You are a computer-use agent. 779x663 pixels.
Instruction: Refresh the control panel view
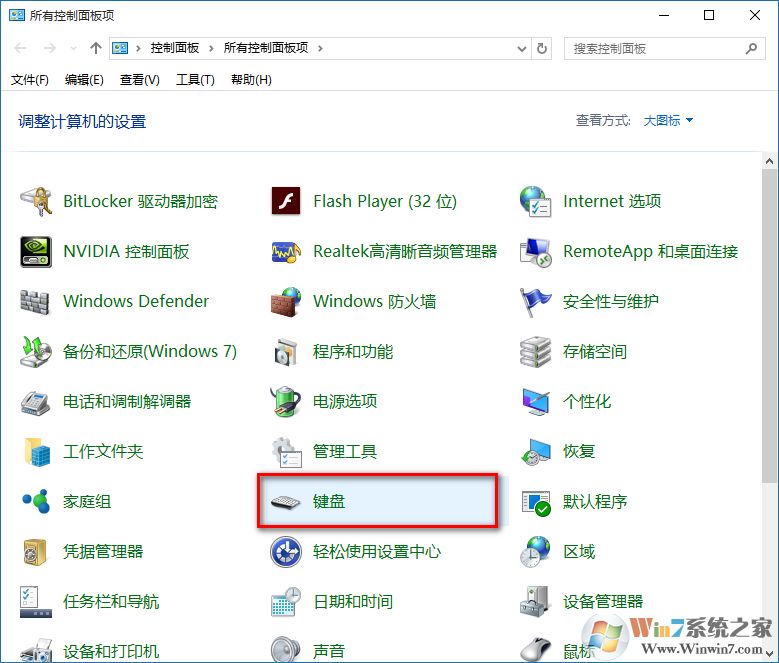pyautogui.click(x=542, y=49)
